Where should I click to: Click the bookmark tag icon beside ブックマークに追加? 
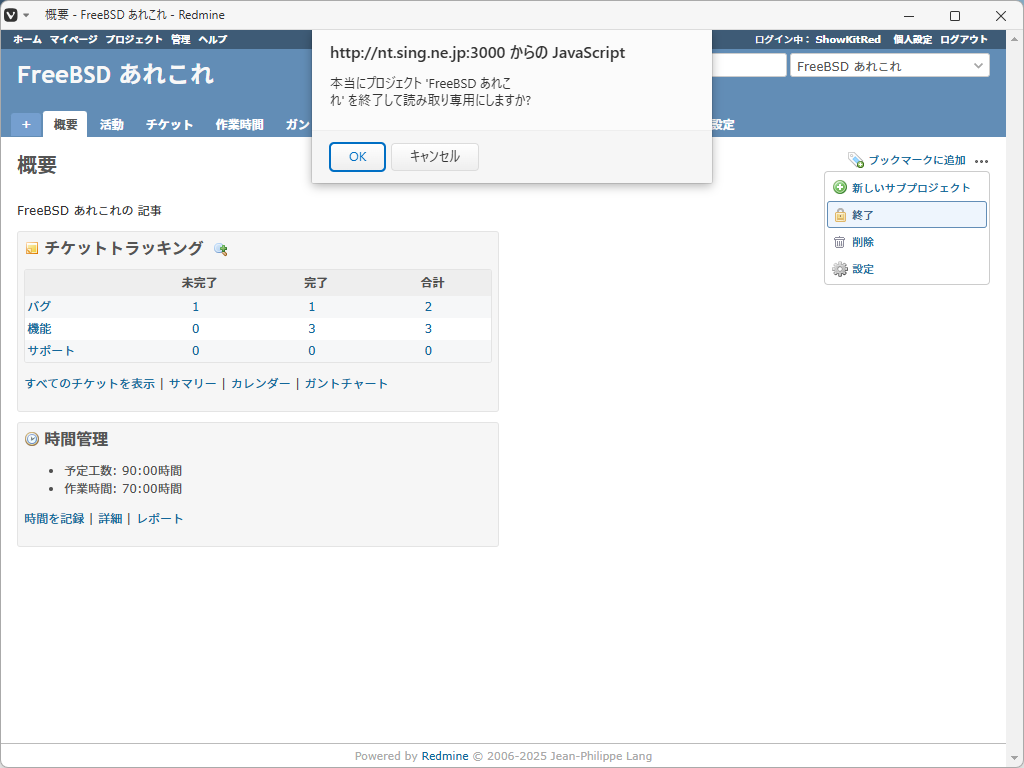856,160
